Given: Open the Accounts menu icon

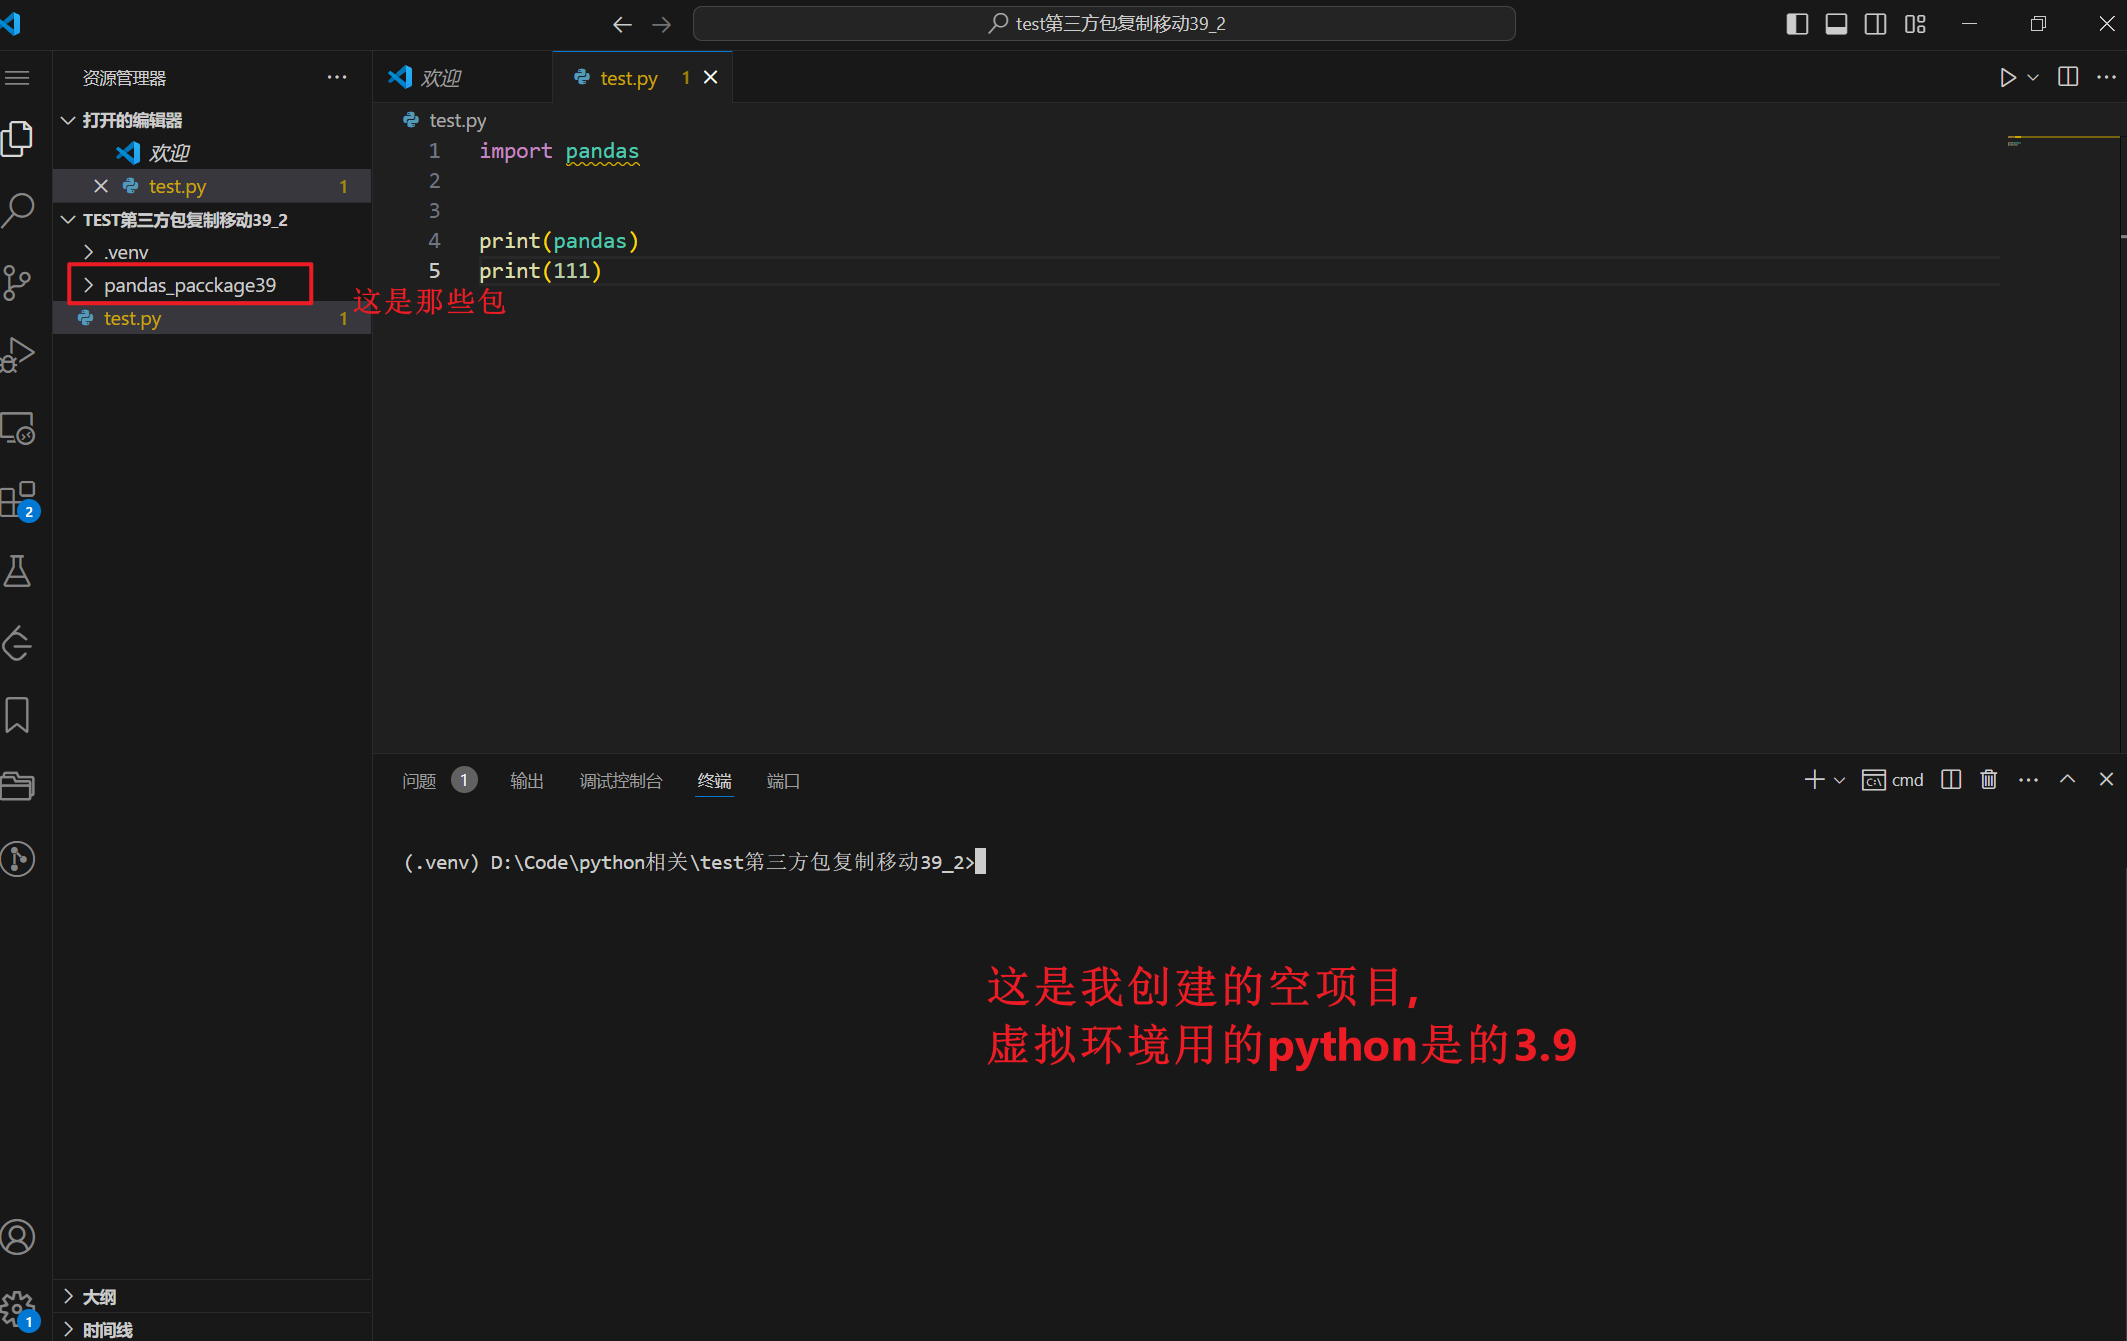Looking at the screenshot, I should click(18, 1237).
